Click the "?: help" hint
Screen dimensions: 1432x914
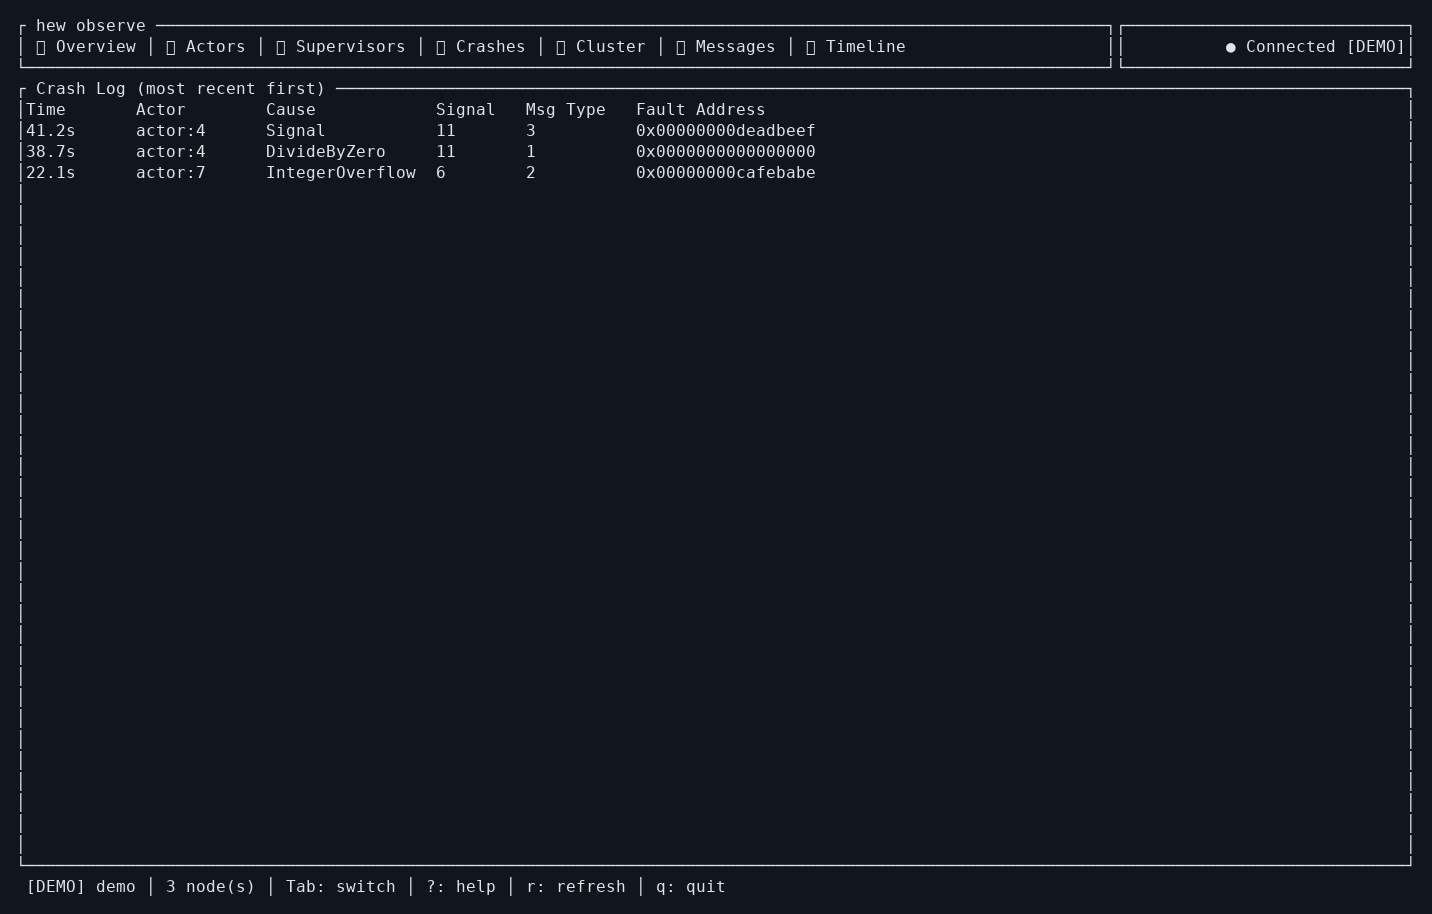(x=461, y=887)
